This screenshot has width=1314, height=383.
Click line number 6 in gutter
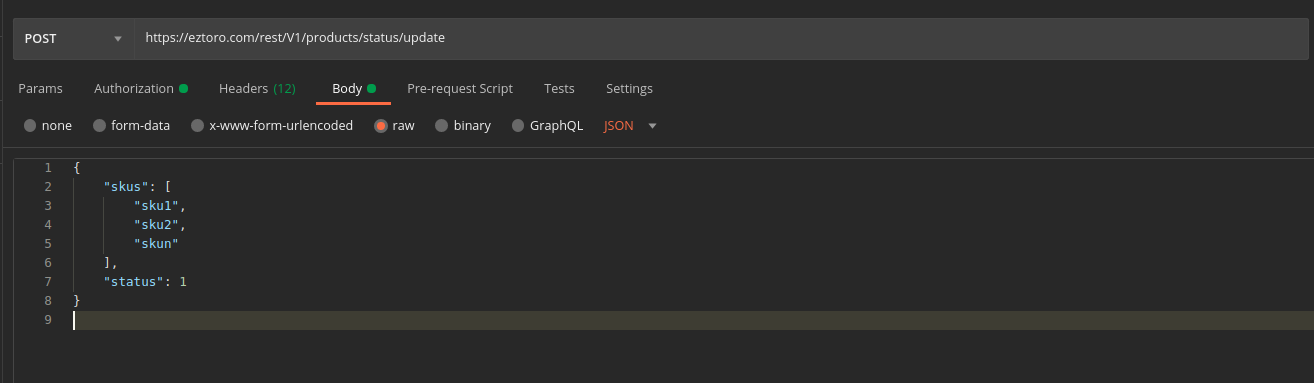47,262
